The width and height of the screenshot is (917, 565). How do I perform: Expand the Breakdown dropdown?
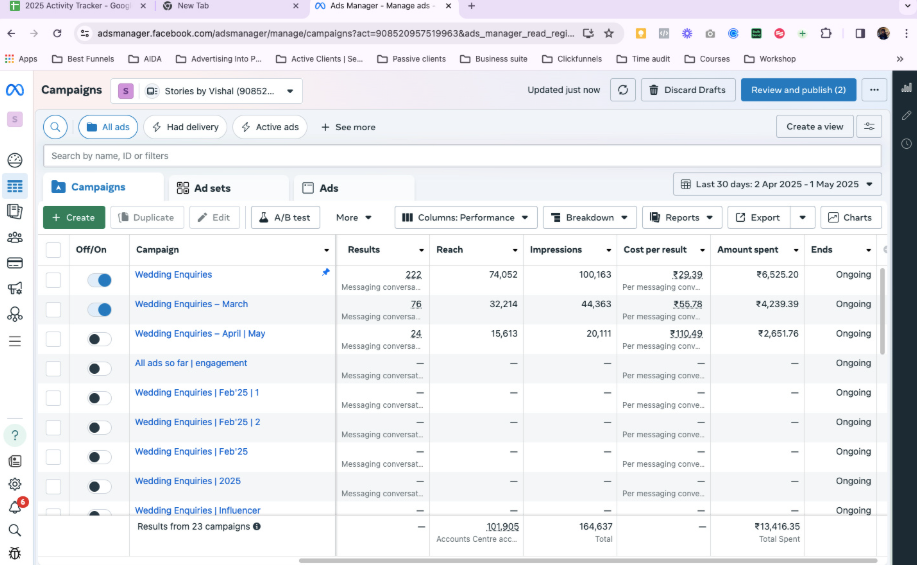pos(591,217)
